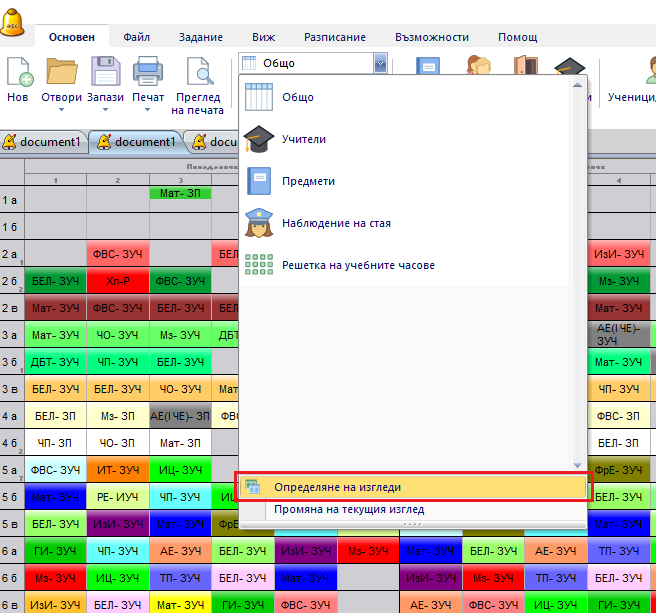The width and height of the screenshot is (656, 613).
Task: Open Print Preview (Преглед на печата)
Action: click(x=198, y=73)
